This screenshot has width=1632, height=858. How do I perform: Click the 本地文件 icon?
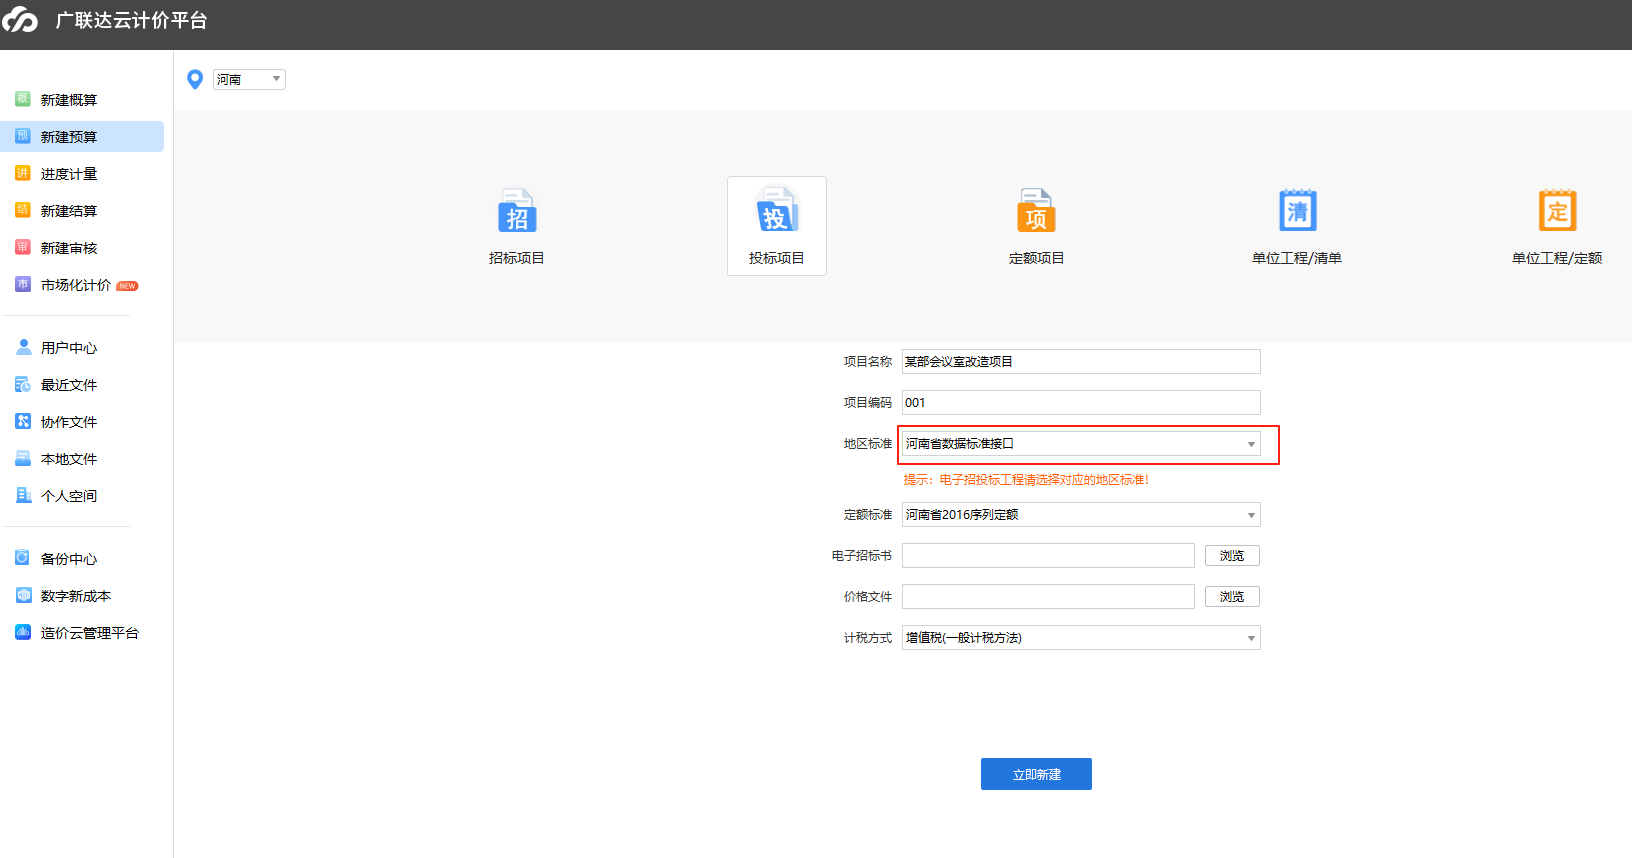23,458
